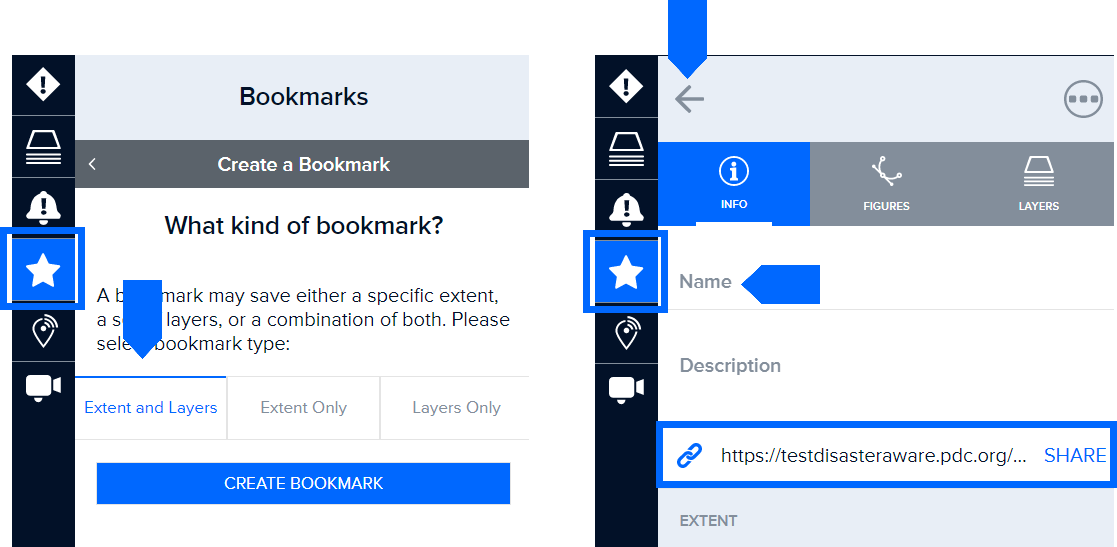Open the alerts bell icon in left sidebar

coord(43,207)
